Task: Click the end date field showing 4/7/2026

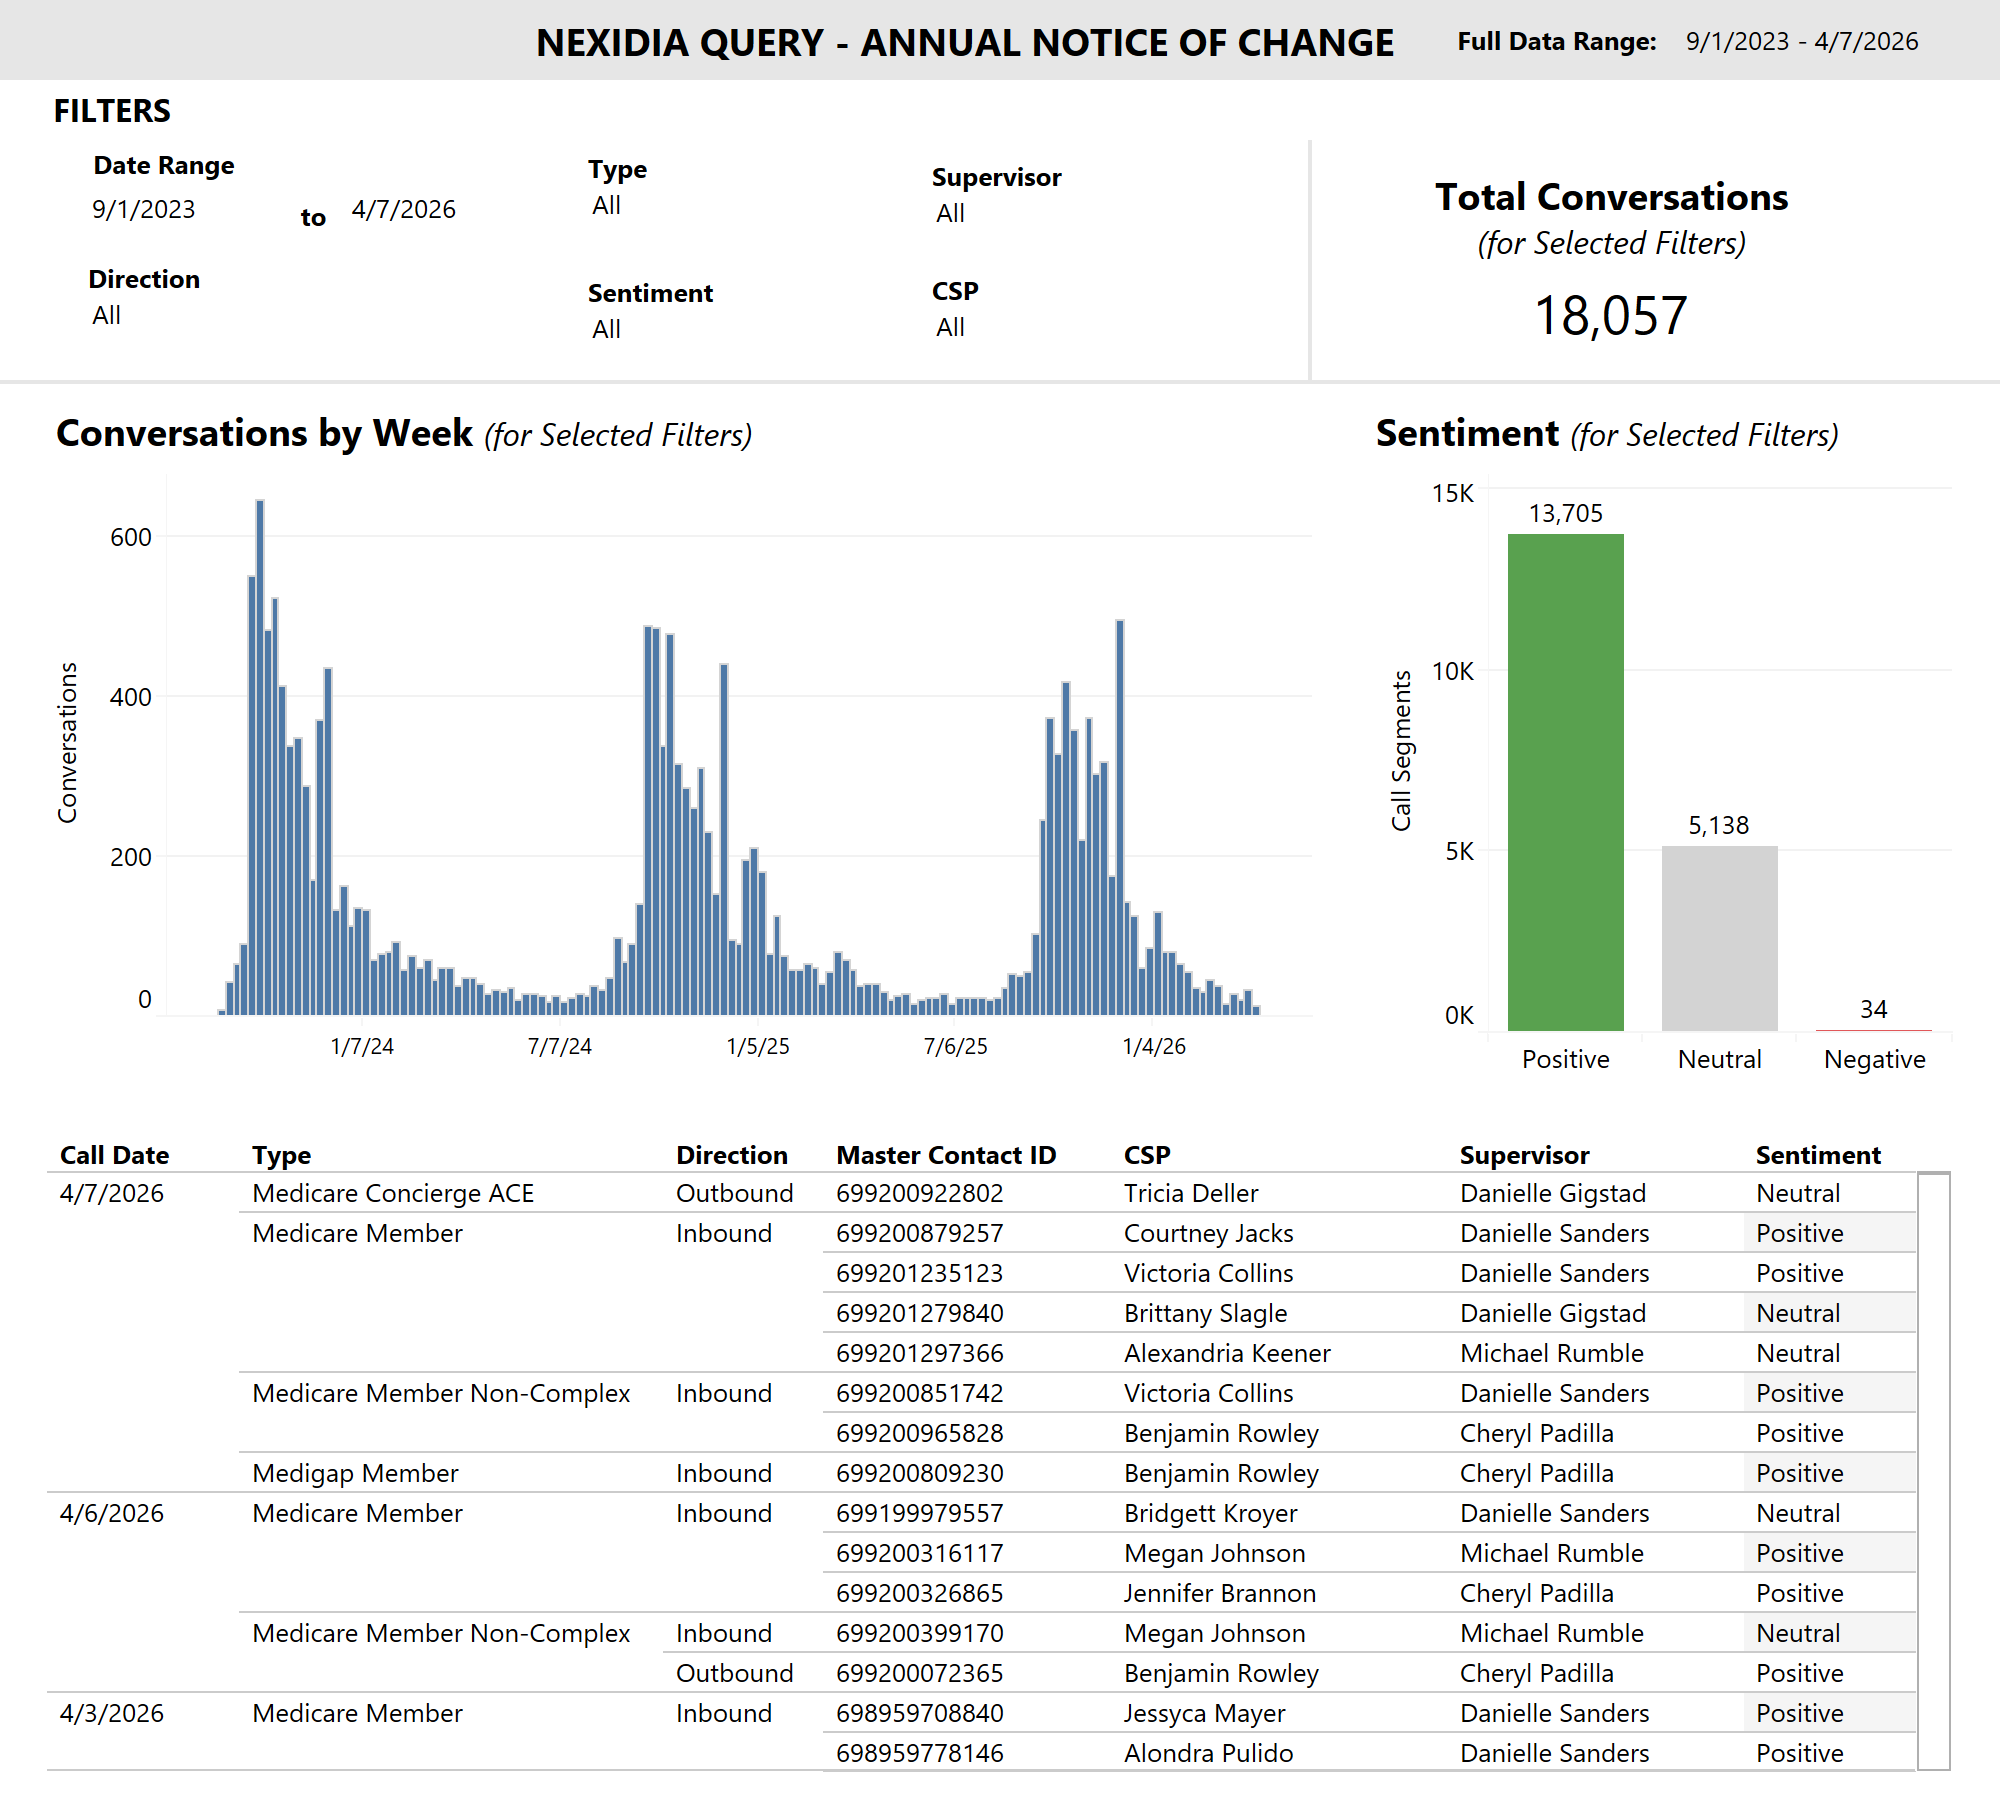Action: (x=403, y=210)
